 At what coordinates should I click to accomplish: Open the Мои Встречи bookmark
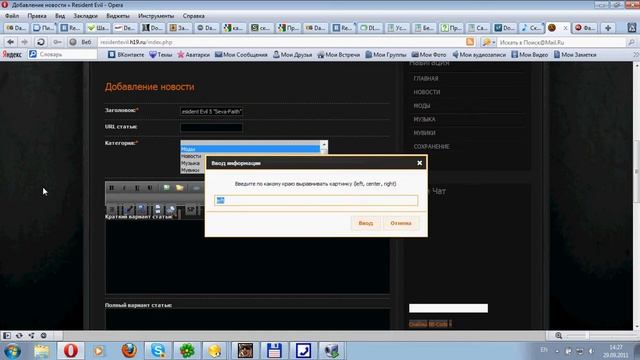(x=339, y=55)
